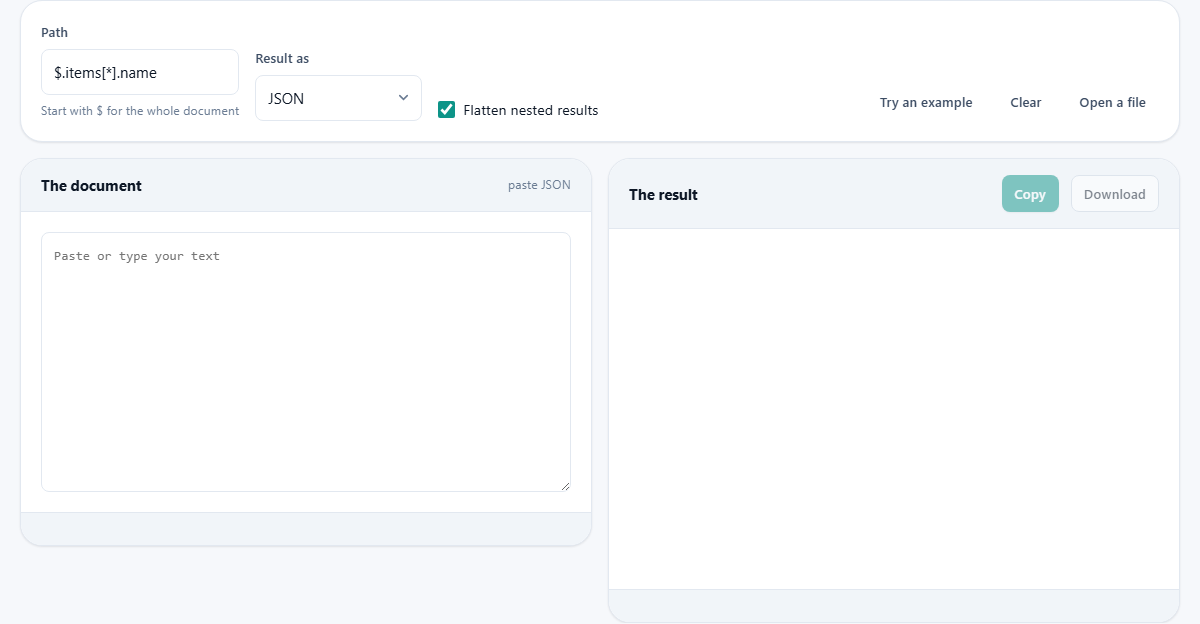
Task: Open the Result as JSON dropdown
Action: (338, 98)
